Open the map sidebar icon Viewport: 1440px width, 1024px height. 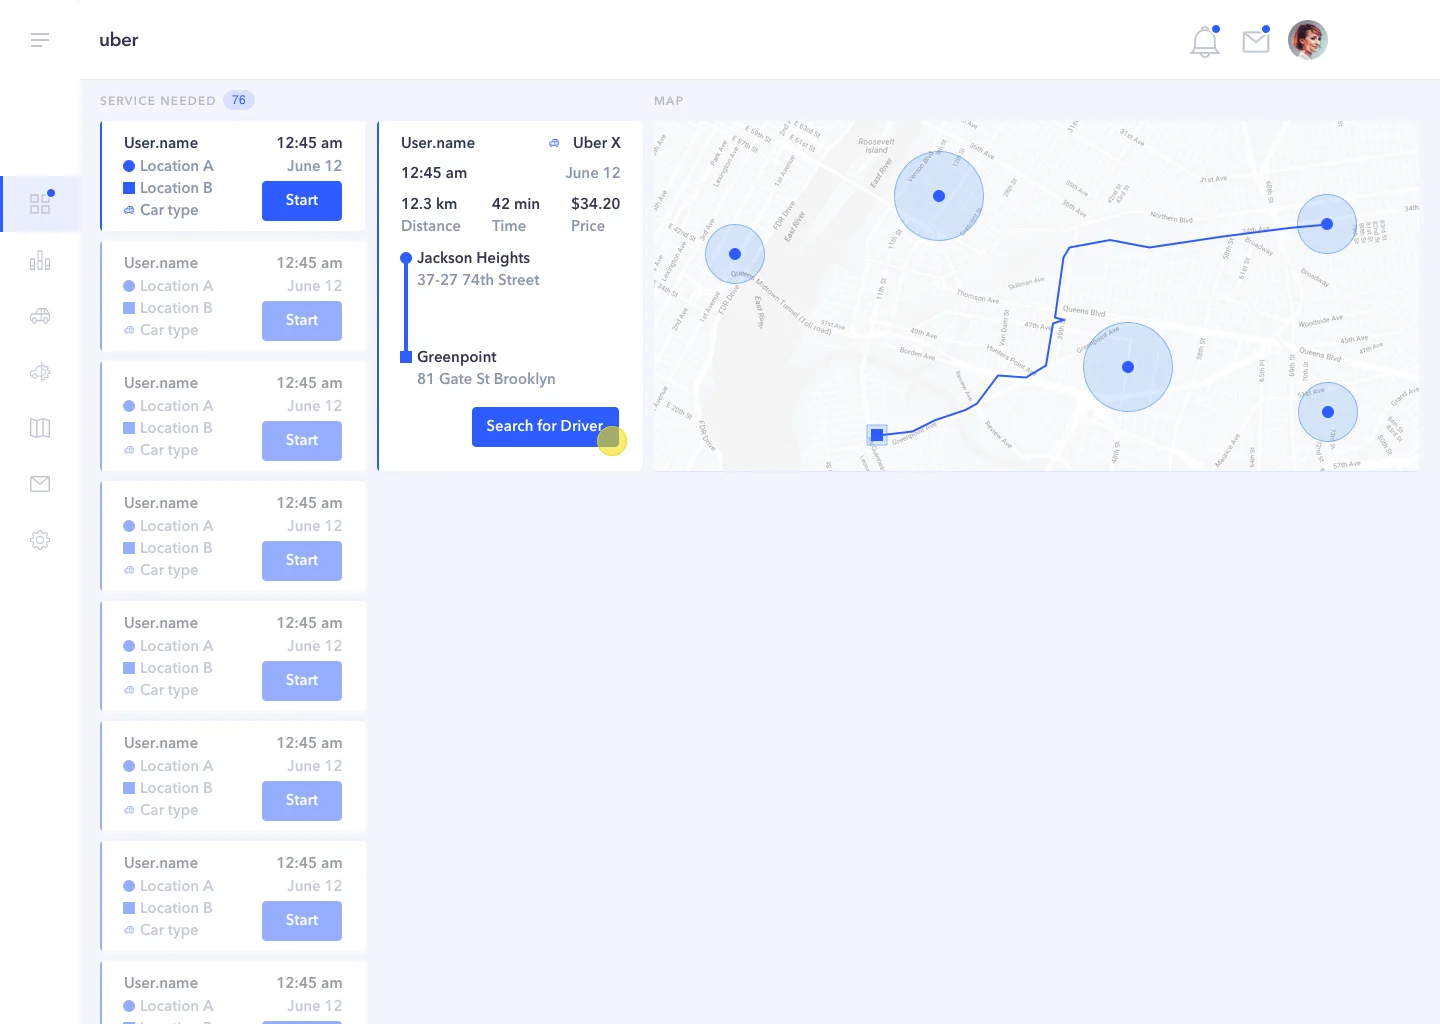pos(40,428)
